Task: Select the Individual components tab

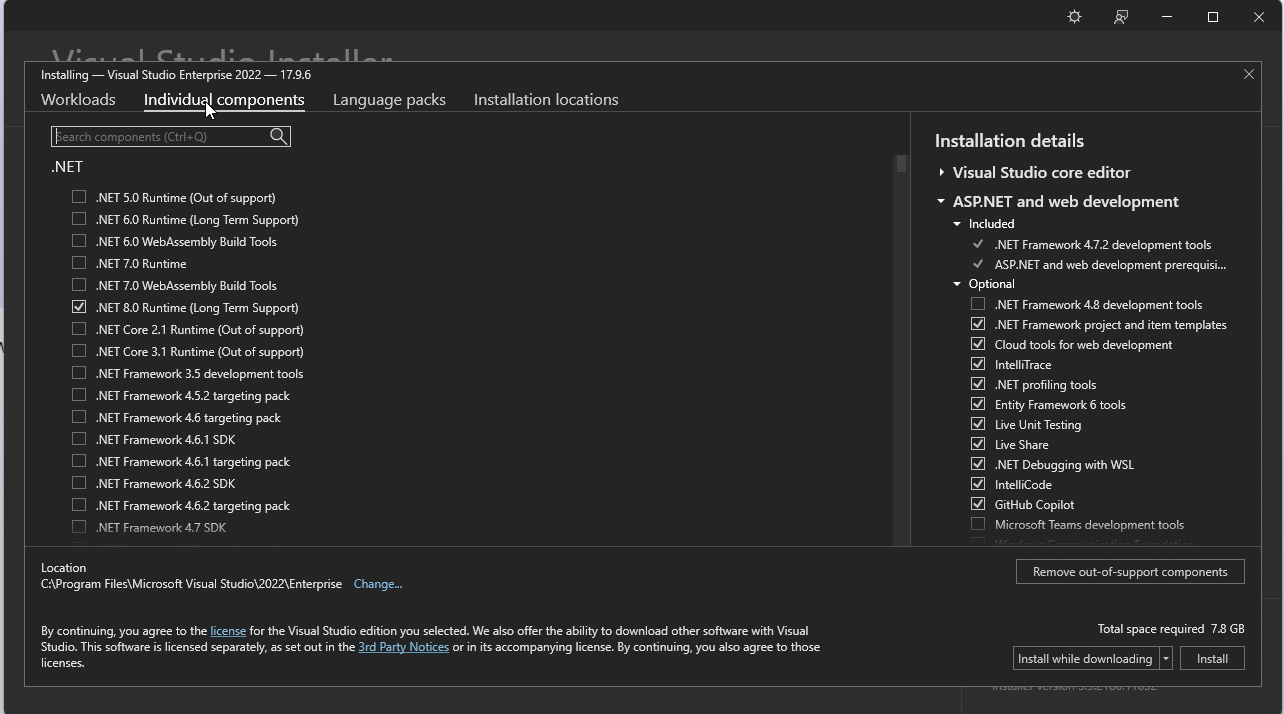Action: click(x=224, y=99)
